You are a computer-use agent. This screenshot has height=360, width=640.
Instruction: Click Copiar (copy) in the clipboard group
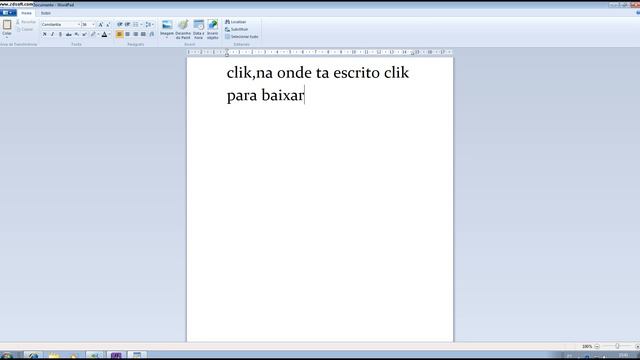click(x=25, y=29)
